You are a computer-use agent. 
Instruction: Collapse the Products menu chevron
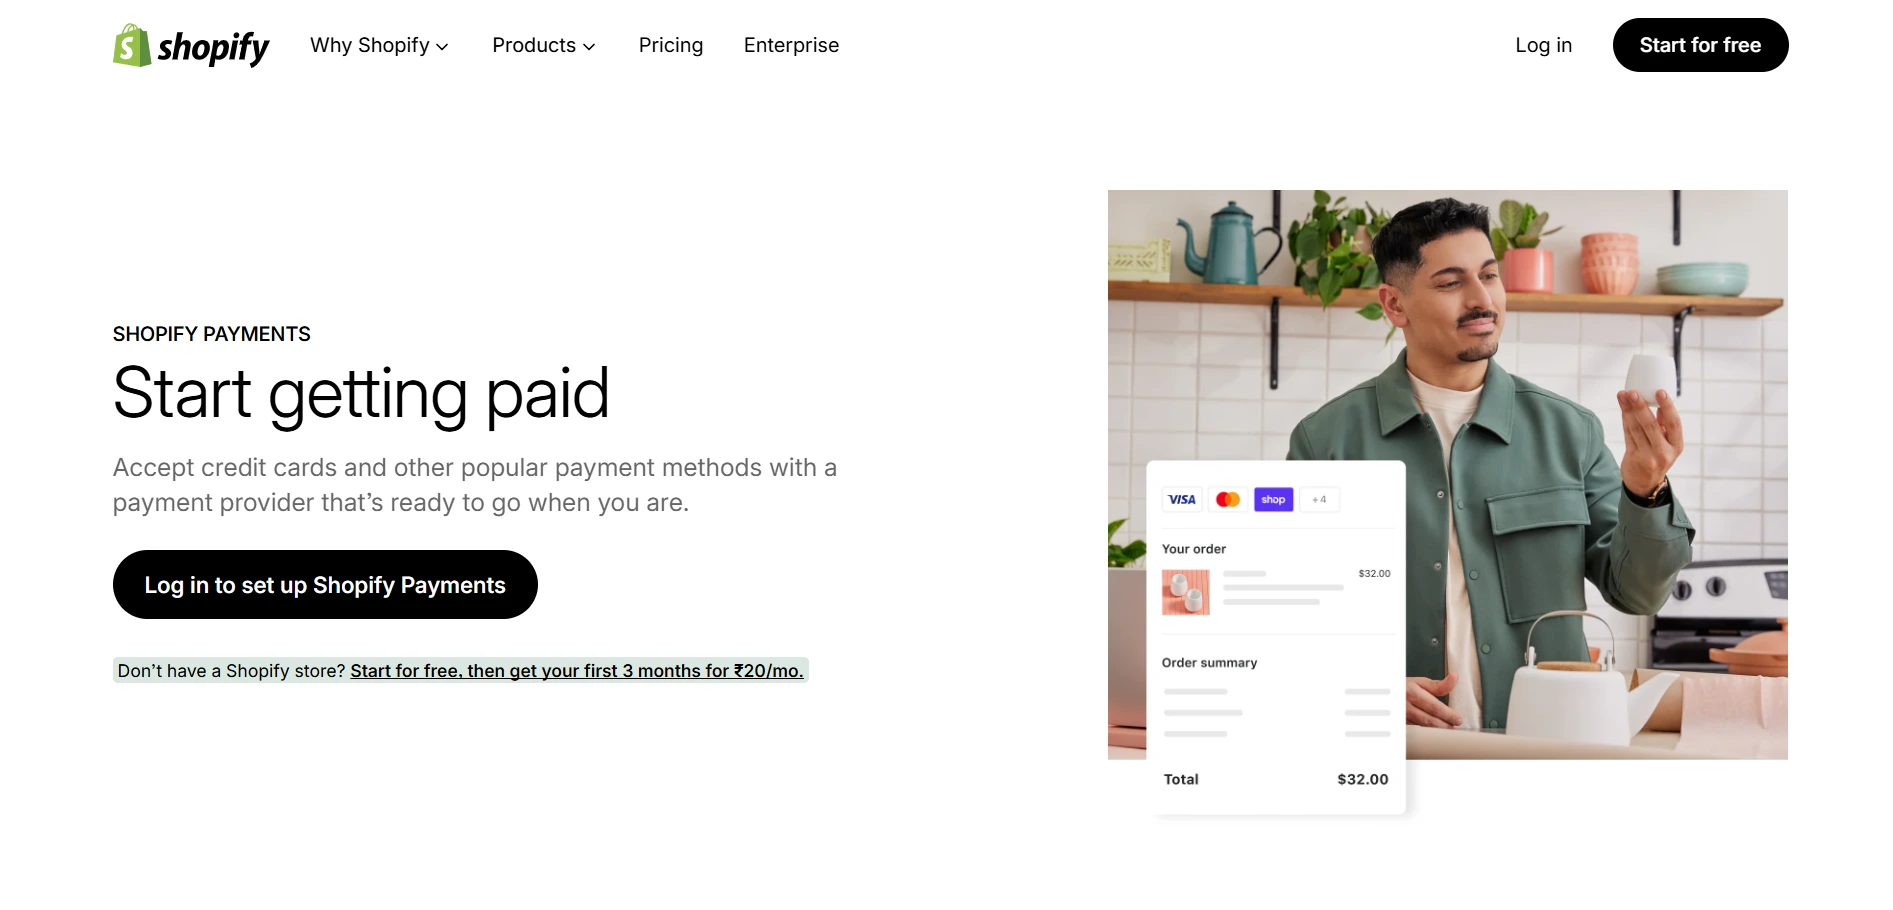point(590,46)
